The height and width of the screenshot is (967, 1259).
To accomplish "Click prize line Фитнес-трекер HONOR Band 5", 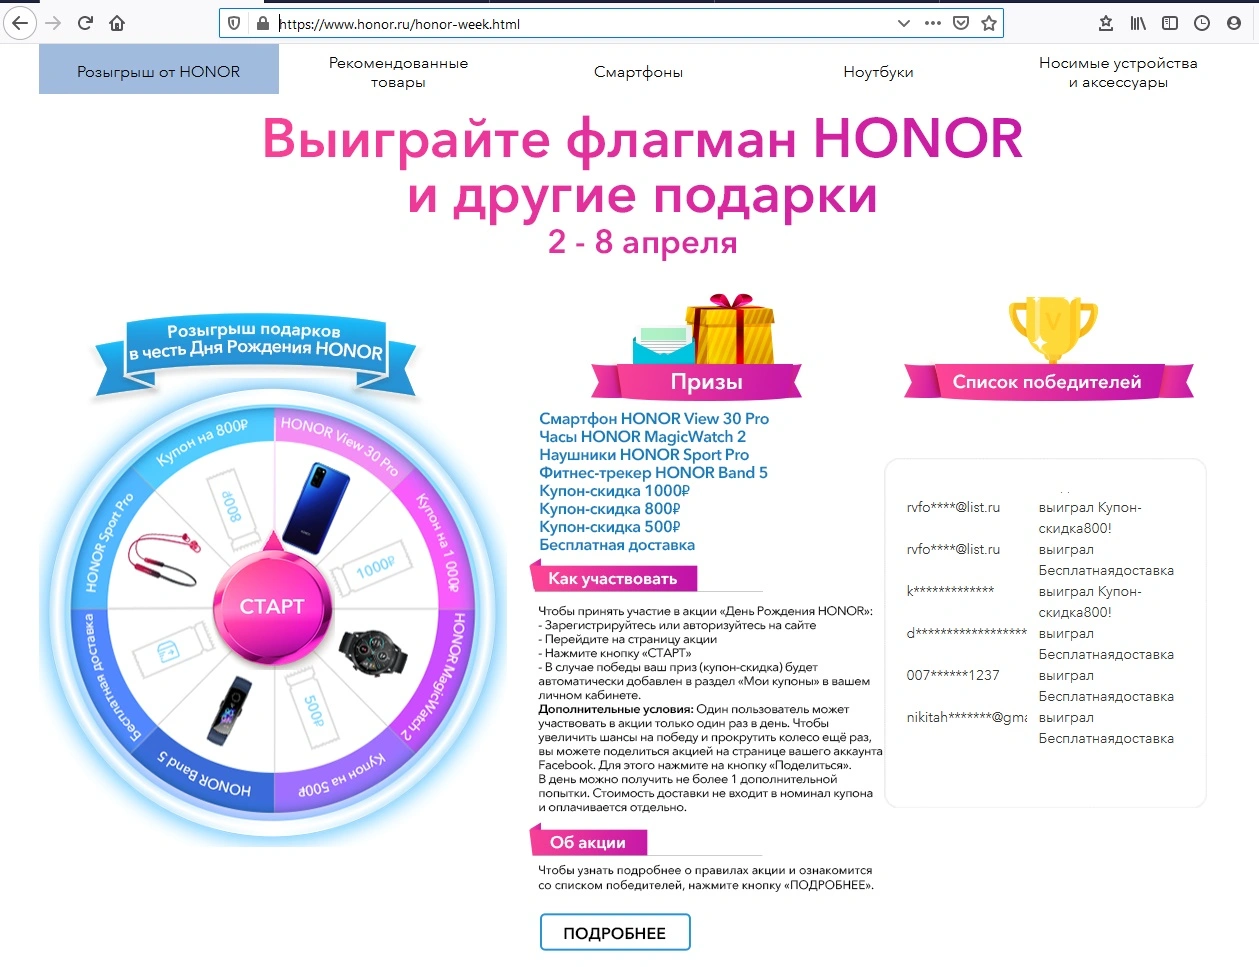I will click(x=653, y=473).
